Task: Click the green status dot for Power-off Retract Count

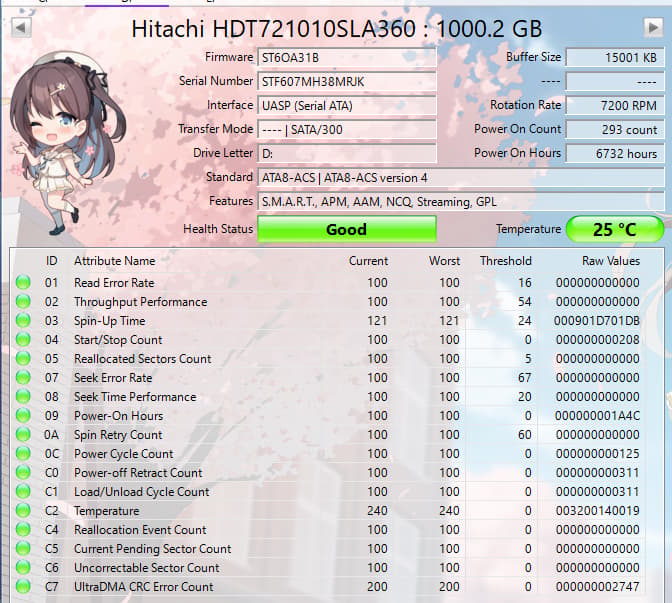Action: (23, 472)
